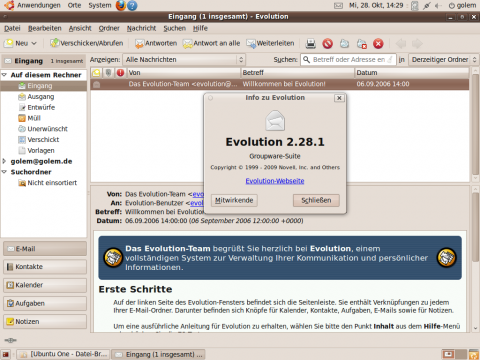This screenshot has height=360, width=480.
Task: Switch to Kontakte view
Action: tap(45, 267)
